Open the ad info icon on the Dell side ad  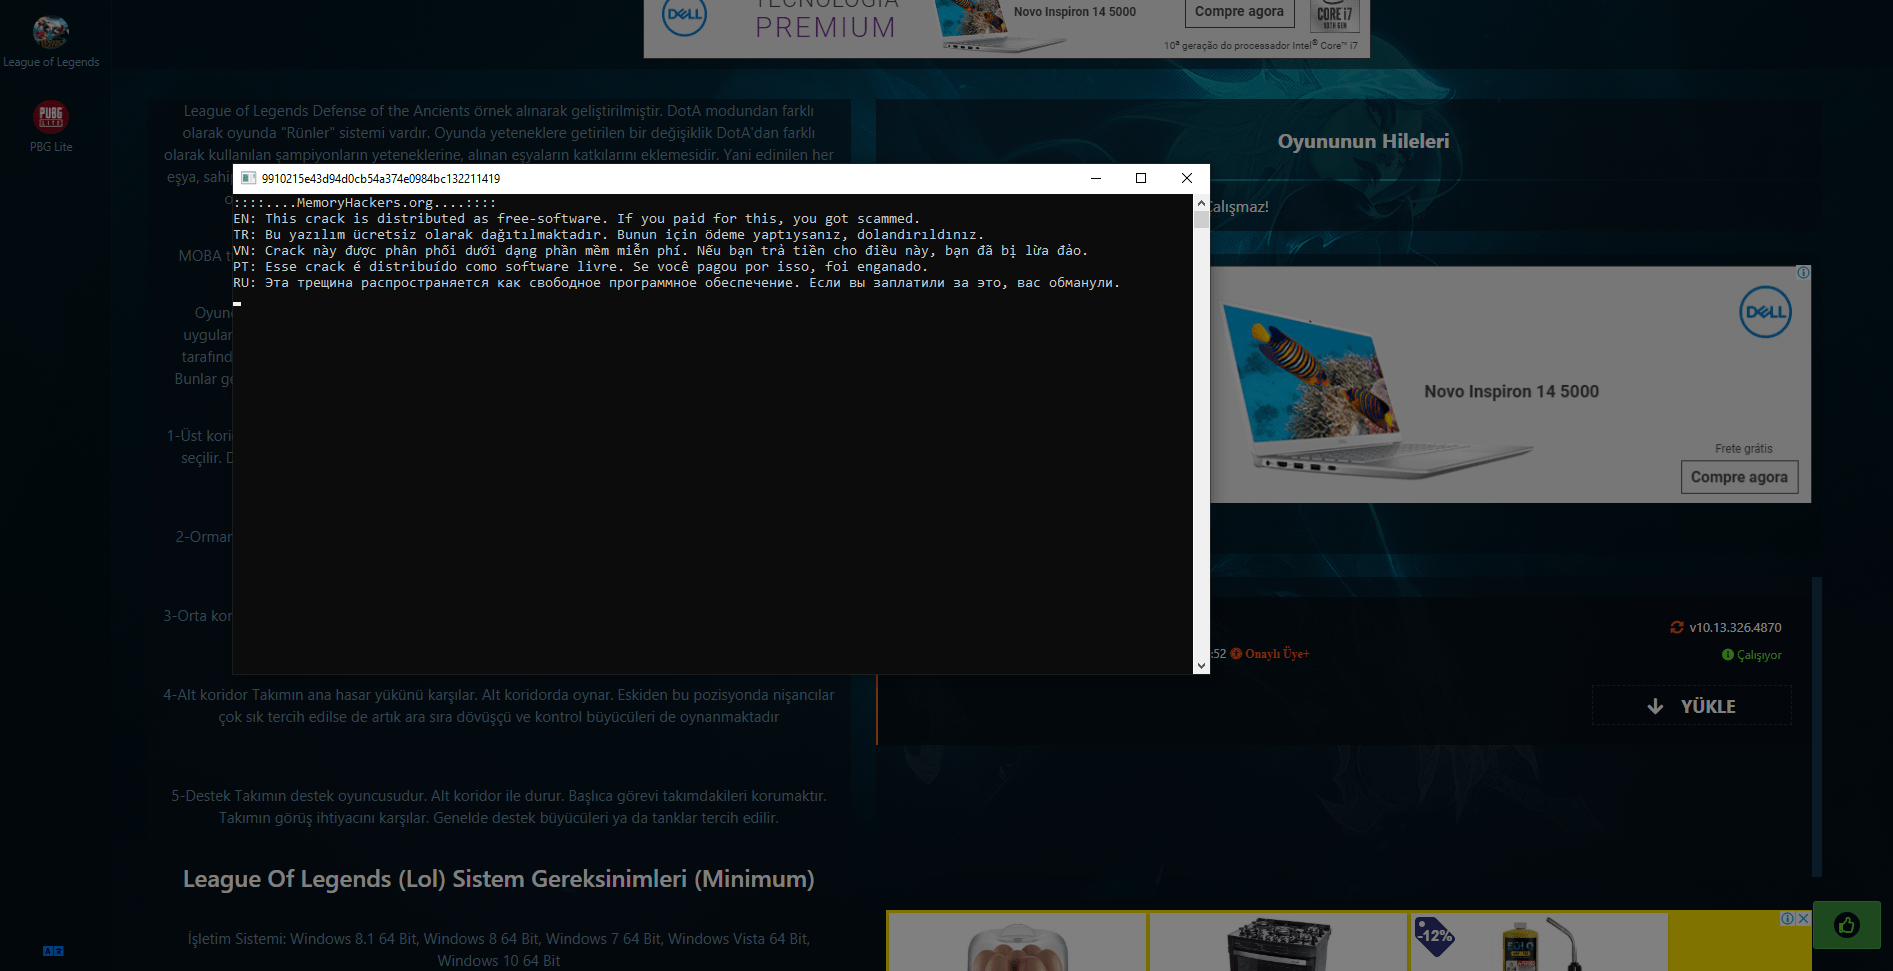(1803, 272)
